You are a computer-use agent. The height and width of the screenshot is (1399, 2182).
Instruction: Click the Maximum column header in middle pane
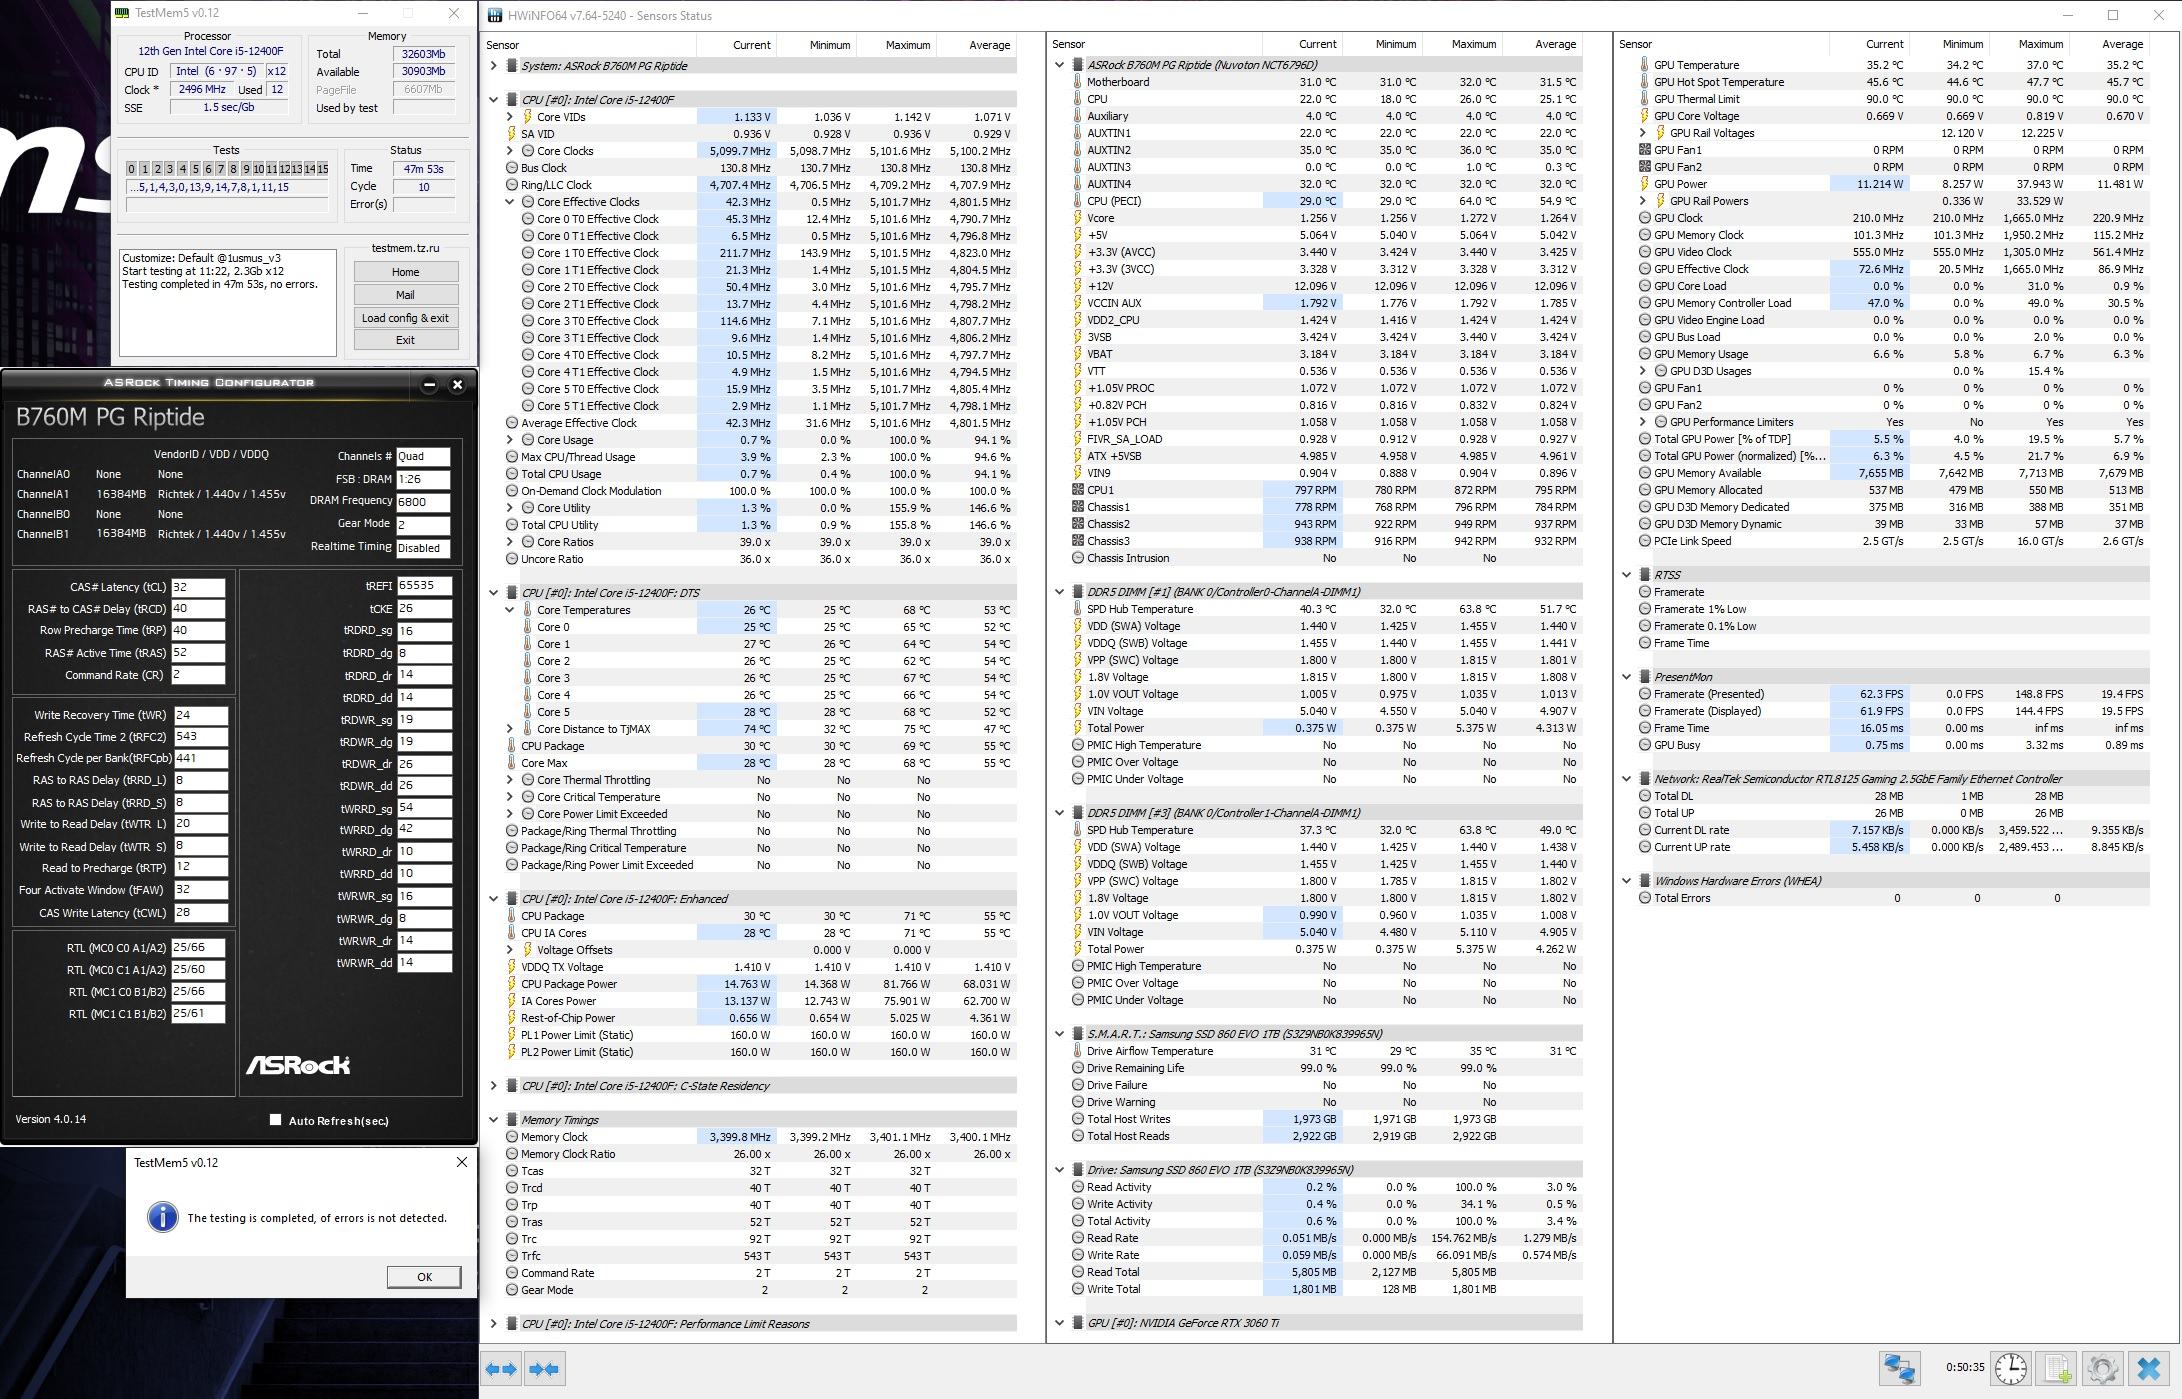tap(1473, 44)
